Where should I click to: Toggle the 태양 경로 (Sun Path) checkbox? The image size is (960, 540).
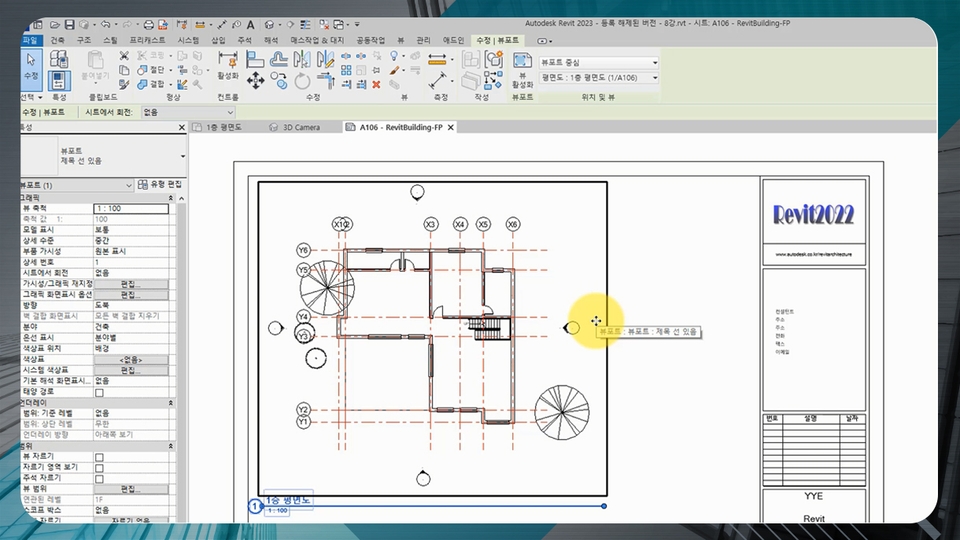99,392
